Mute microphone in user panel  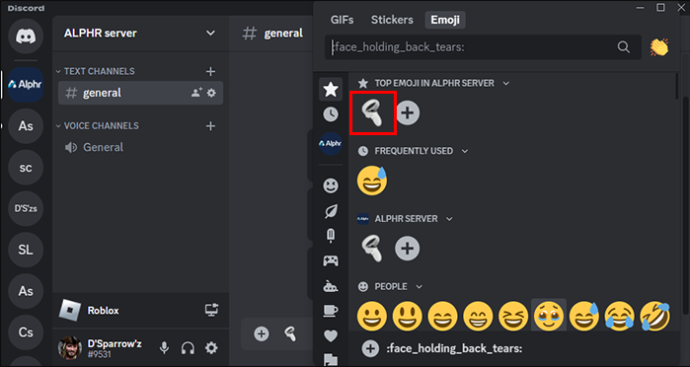(x=164, y=348)
